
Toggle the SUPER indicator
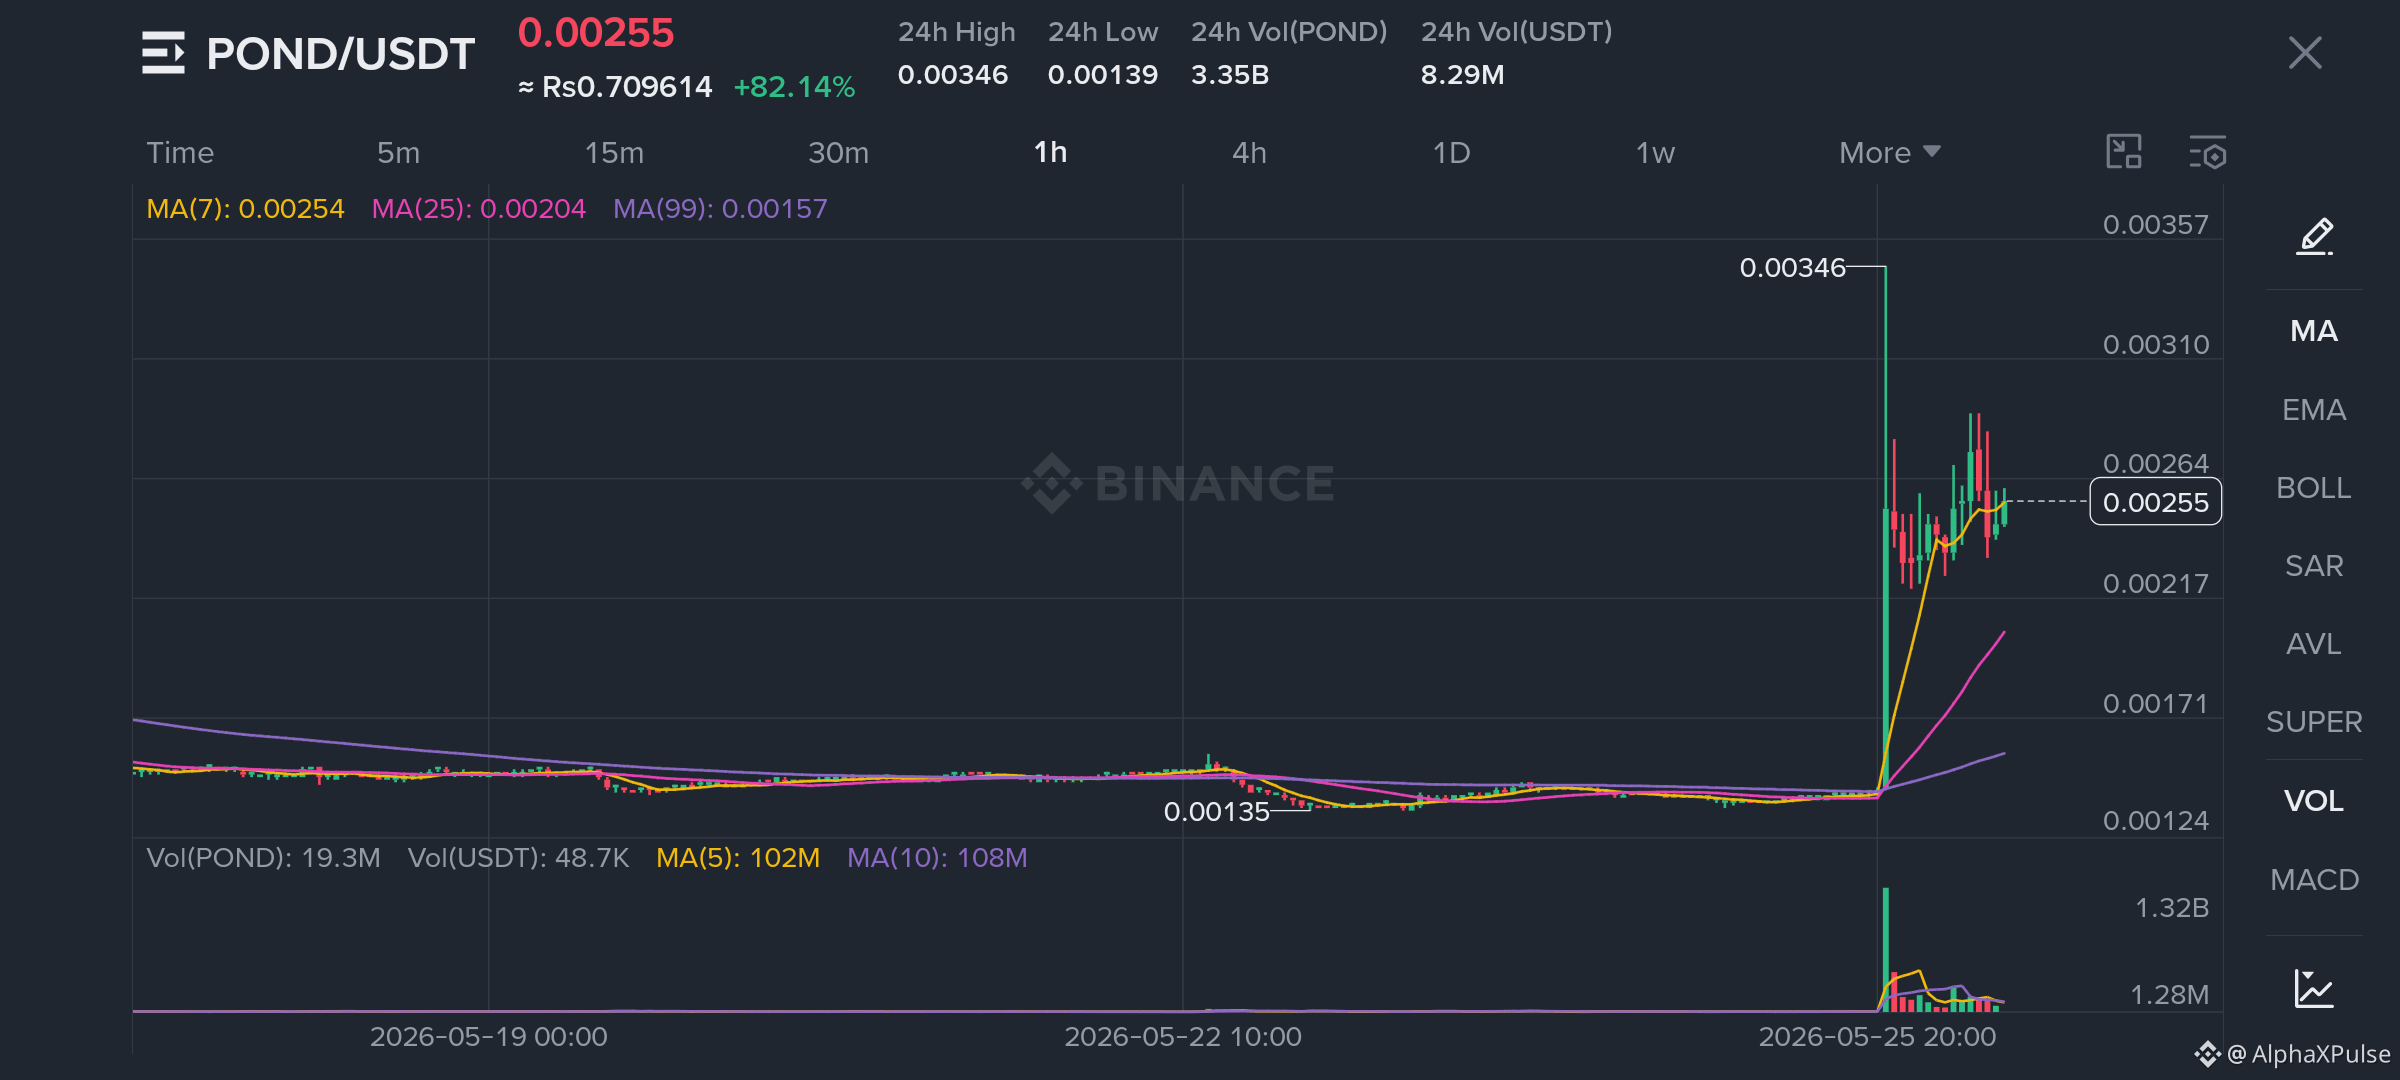tap(2314, 722)
